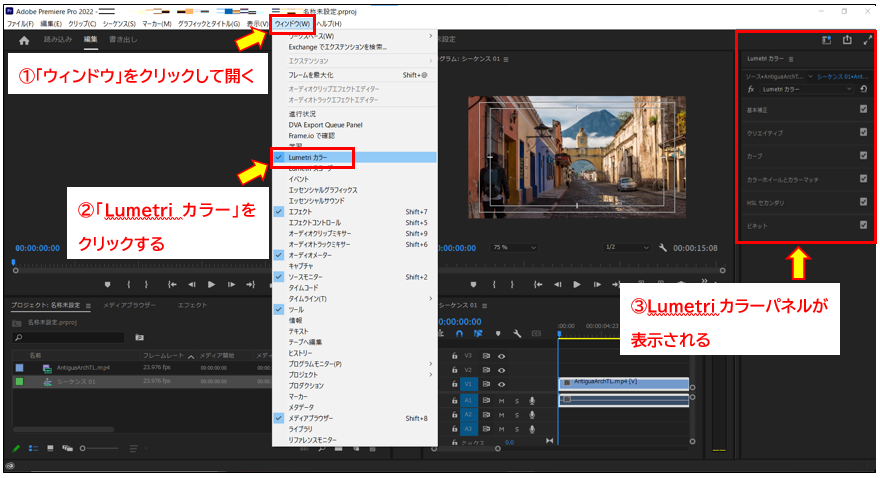This screenshot has width=880, height=478.
Task: Uncheck the 基本補正 section checkbox
Action: click(863, 109)
